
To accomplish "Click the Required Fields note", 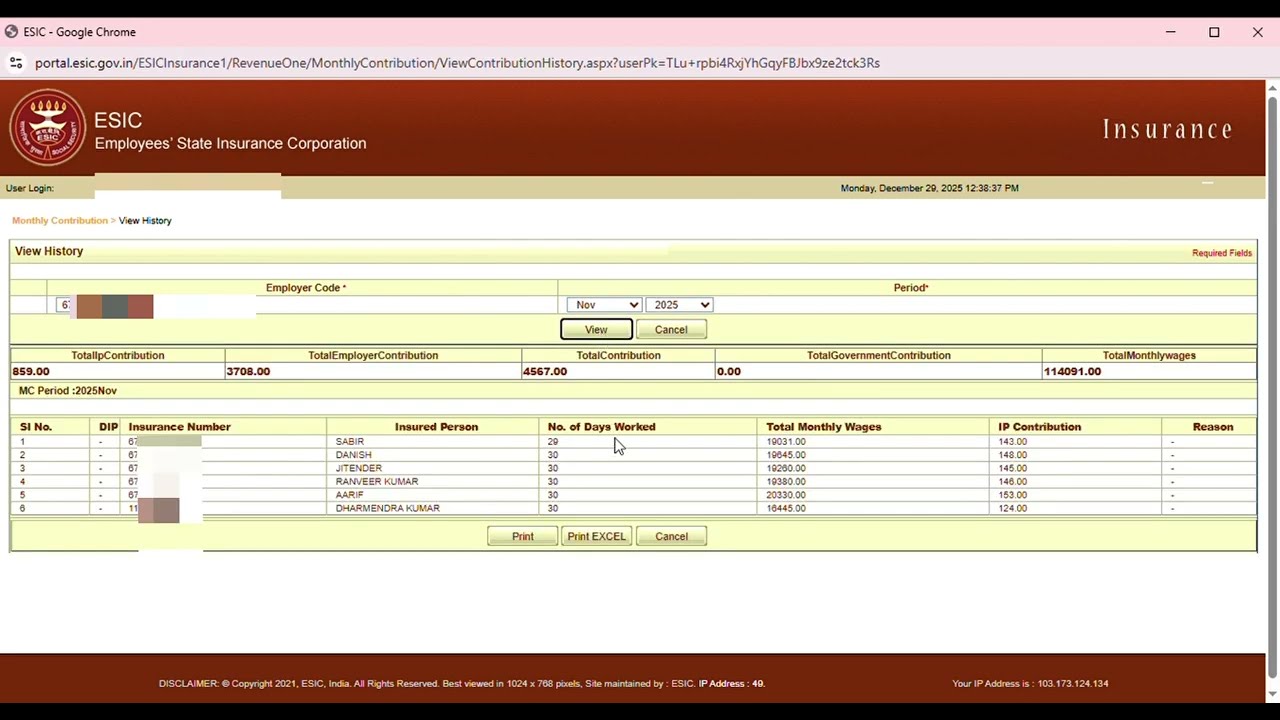I will pyautogui.click(x=1222, y=253).
